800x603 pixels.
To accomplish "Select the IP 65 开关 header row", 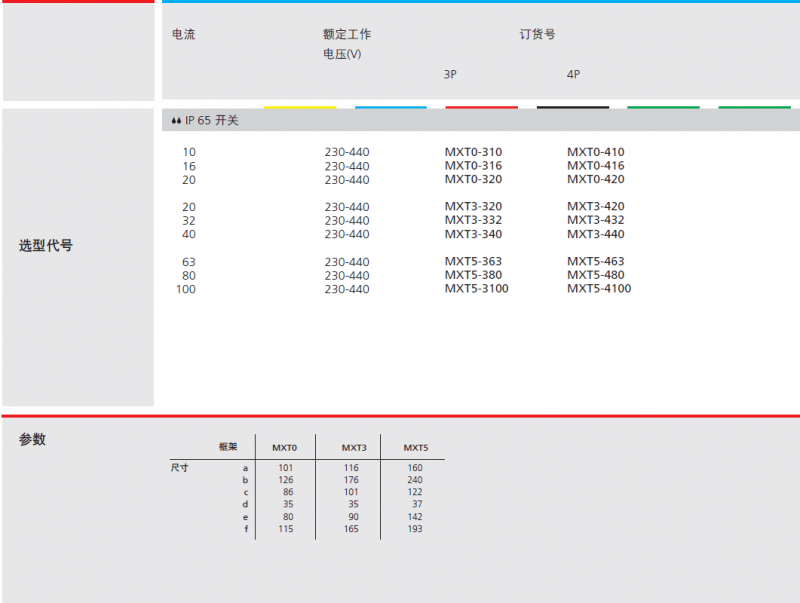I will (480, 120).
